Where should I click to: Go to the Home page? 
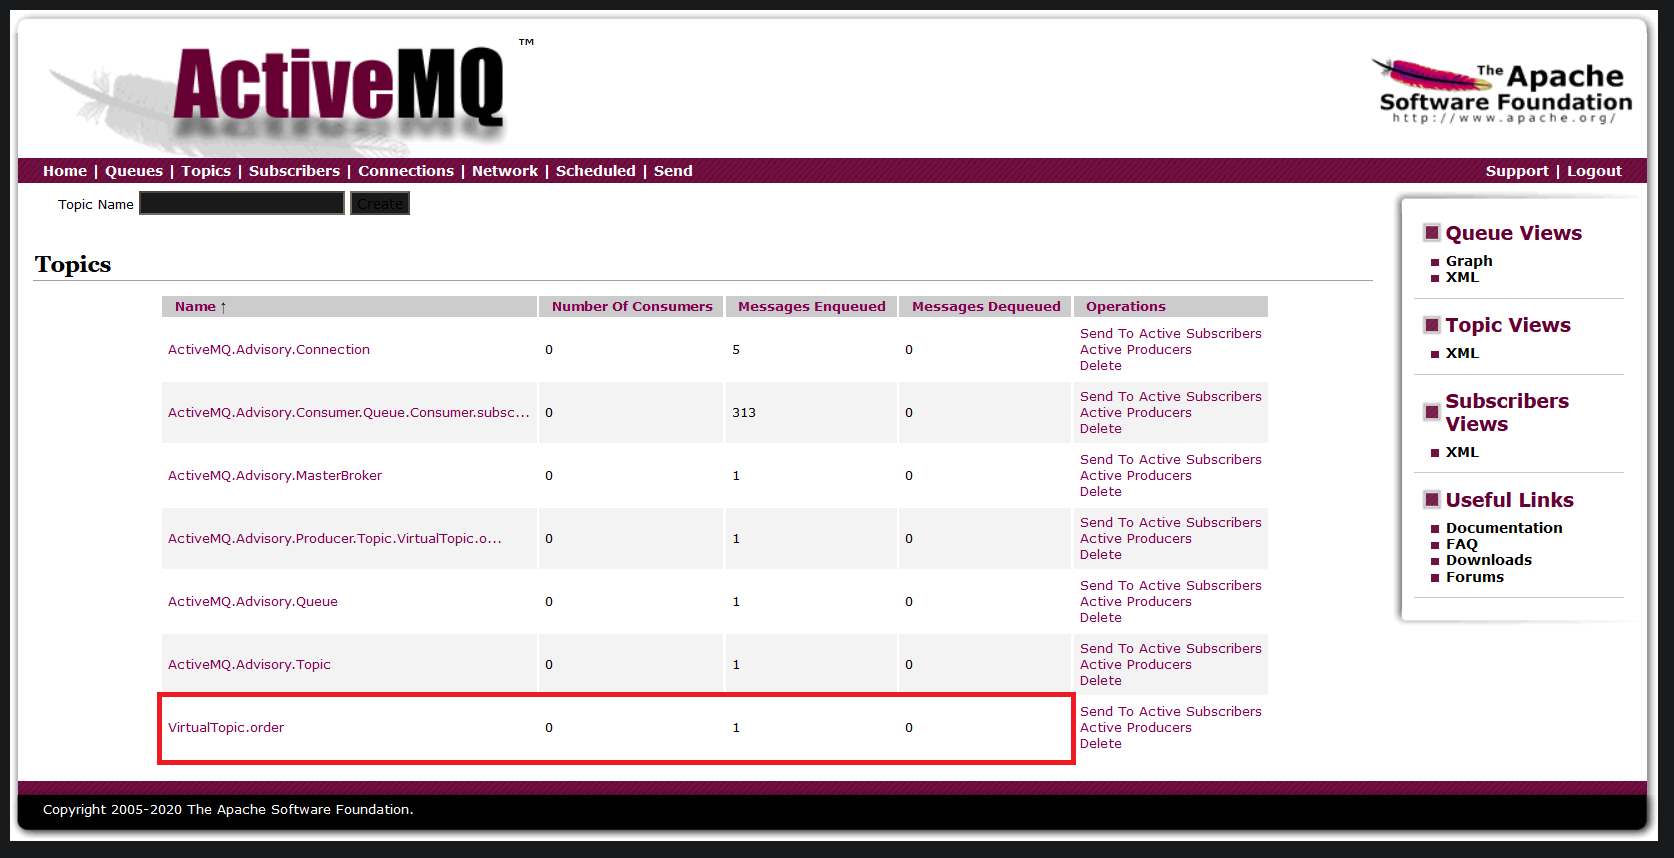pyautogui.click(x=65, y=171)
